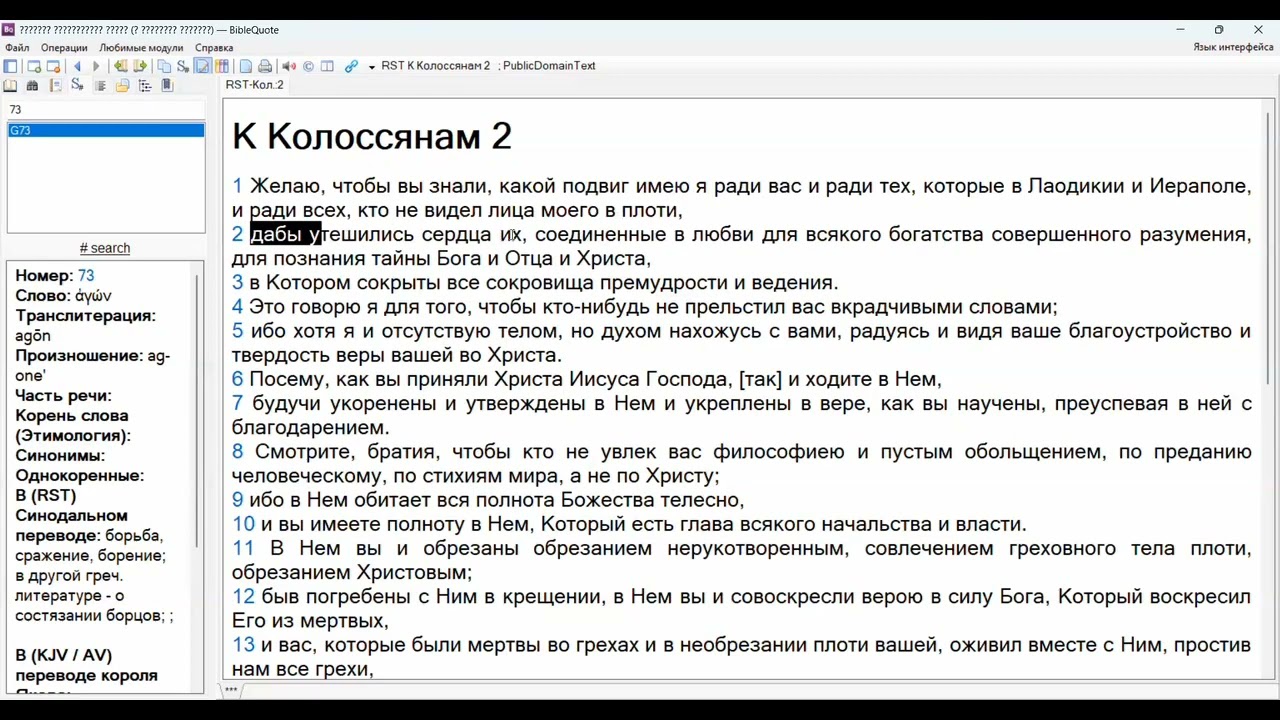Viewport: 1280px width, 720px height.
Task: Open the Bible book tab icon
Action: point(10,86)
